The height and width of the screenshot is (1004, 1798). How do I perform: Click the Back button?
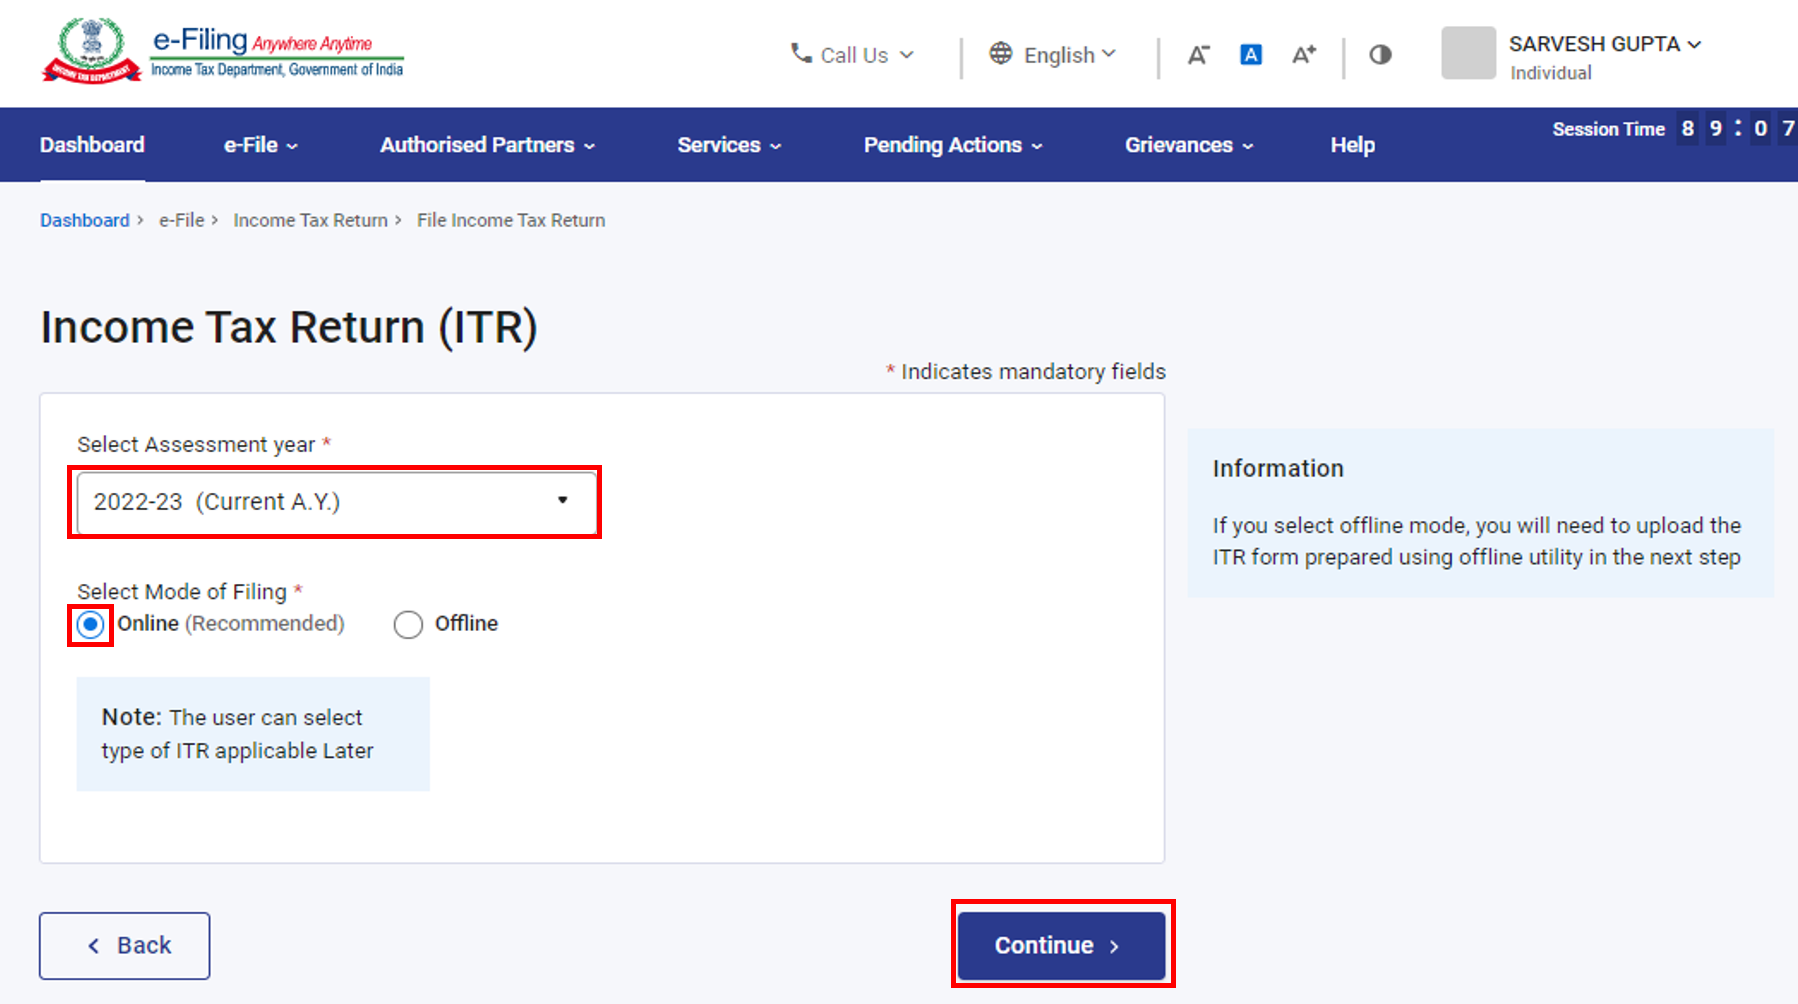pos(125,945)
